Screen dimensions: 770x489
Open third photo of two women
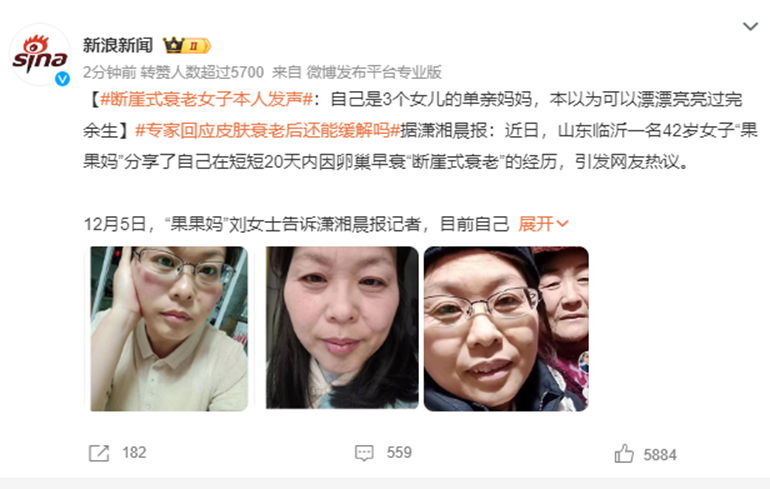tap(506, 328)
